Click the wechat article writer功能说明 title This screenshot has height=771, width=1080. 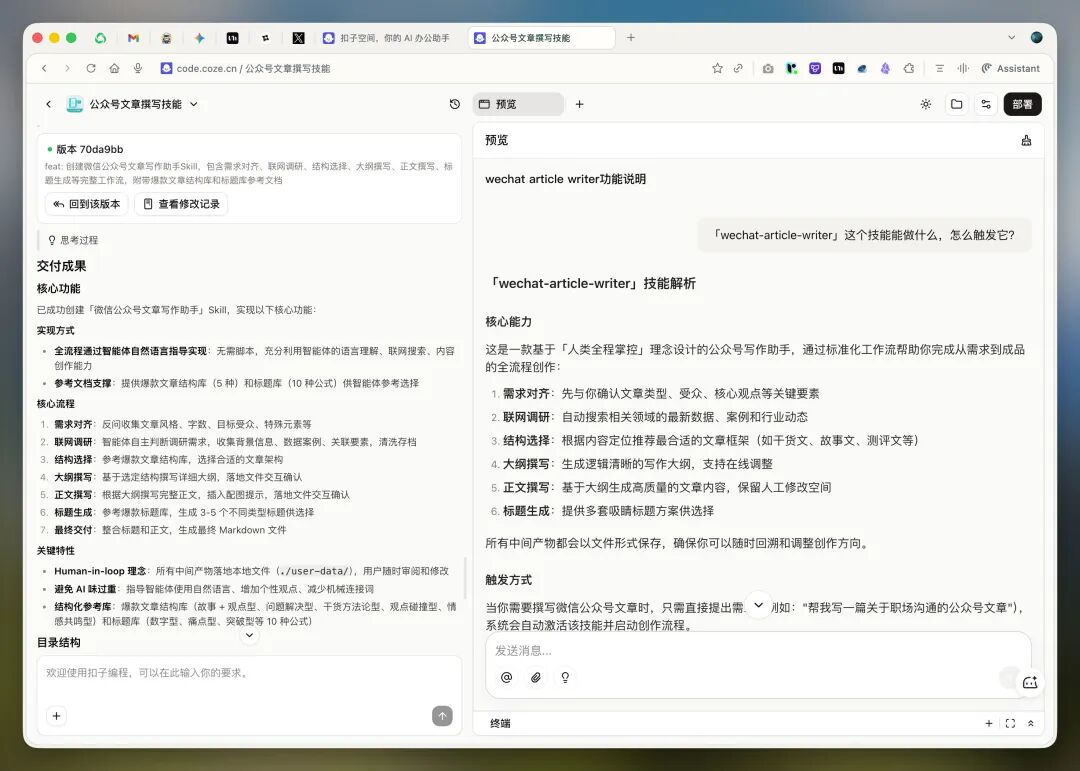[565, 179]
